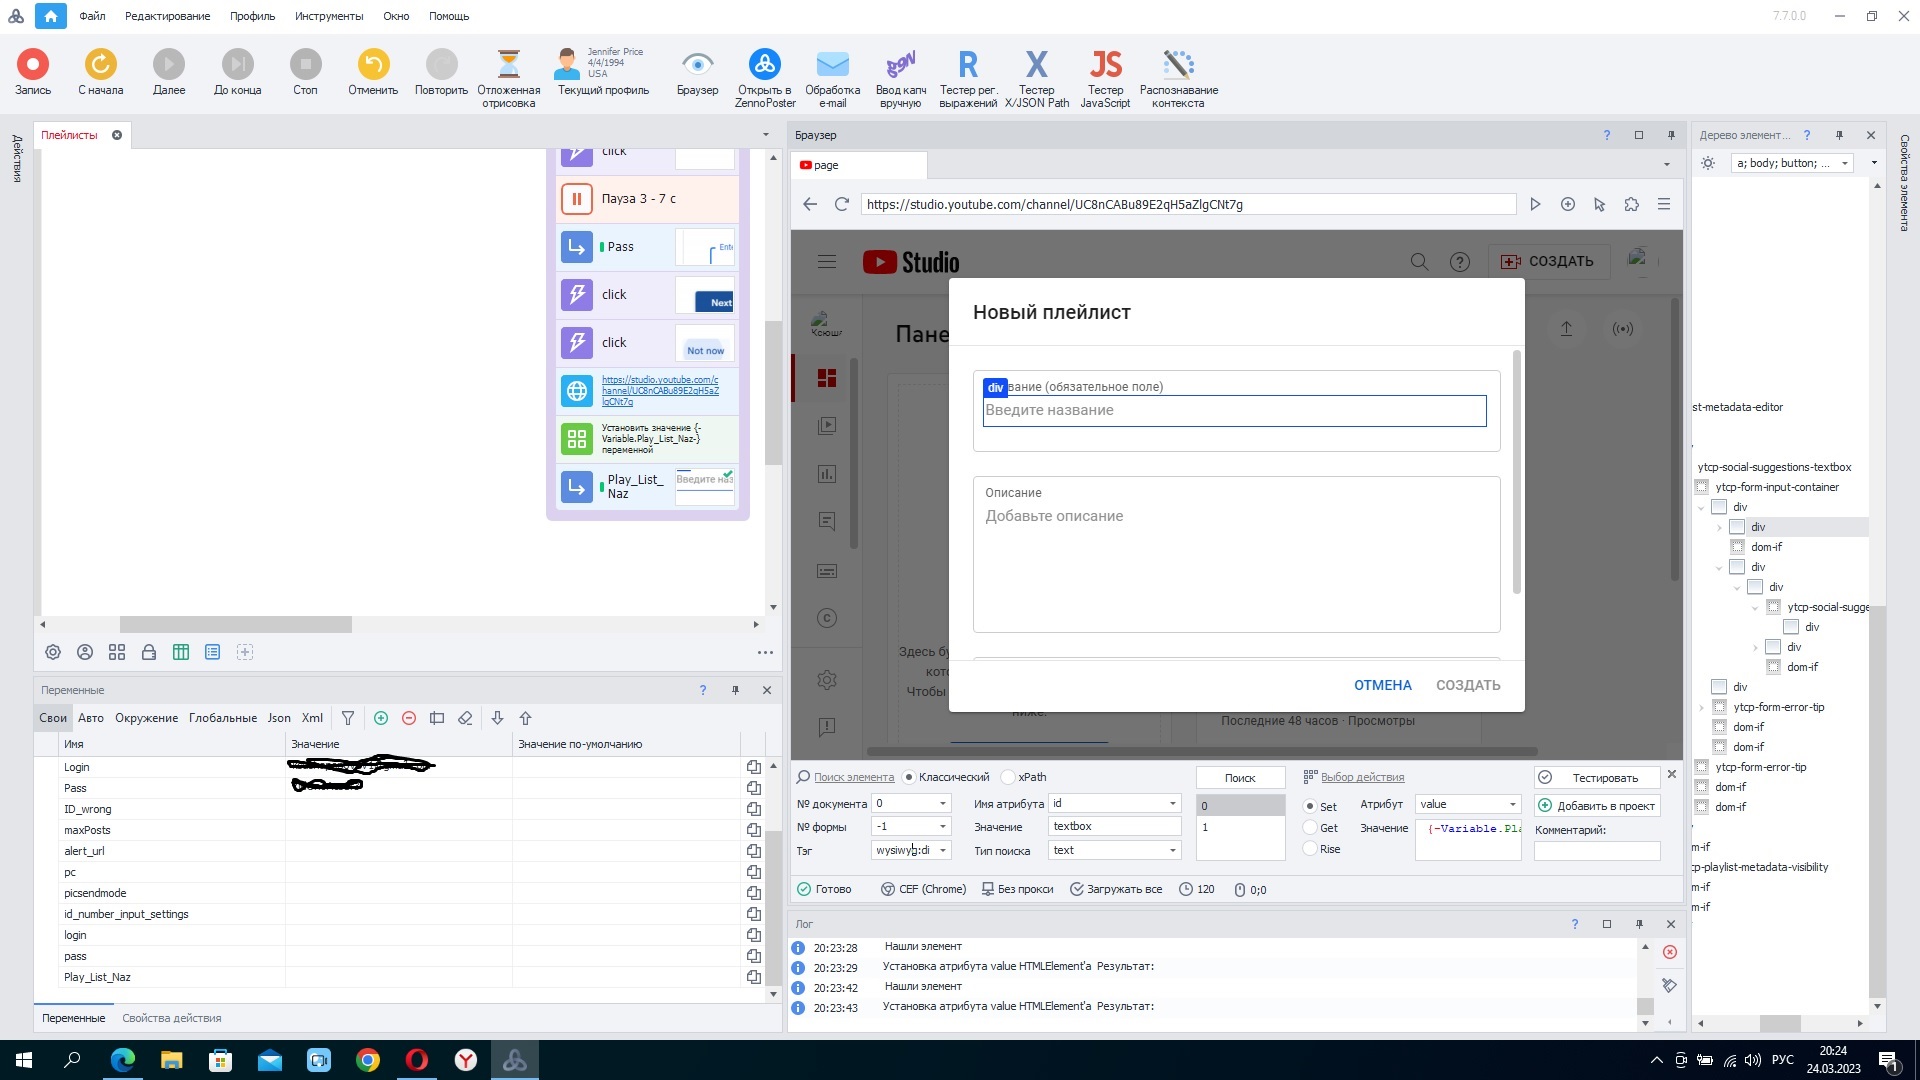
Task: Choose the Get action radio button
Action: pyautogui.click(x=1309, y=828)
